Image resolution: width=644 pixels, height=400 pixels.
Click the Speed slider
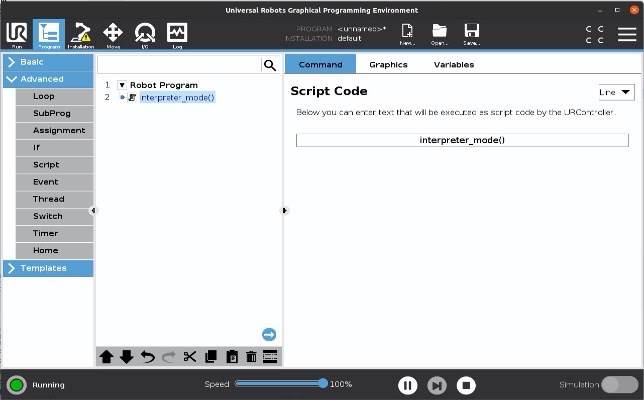pos(279,384)
